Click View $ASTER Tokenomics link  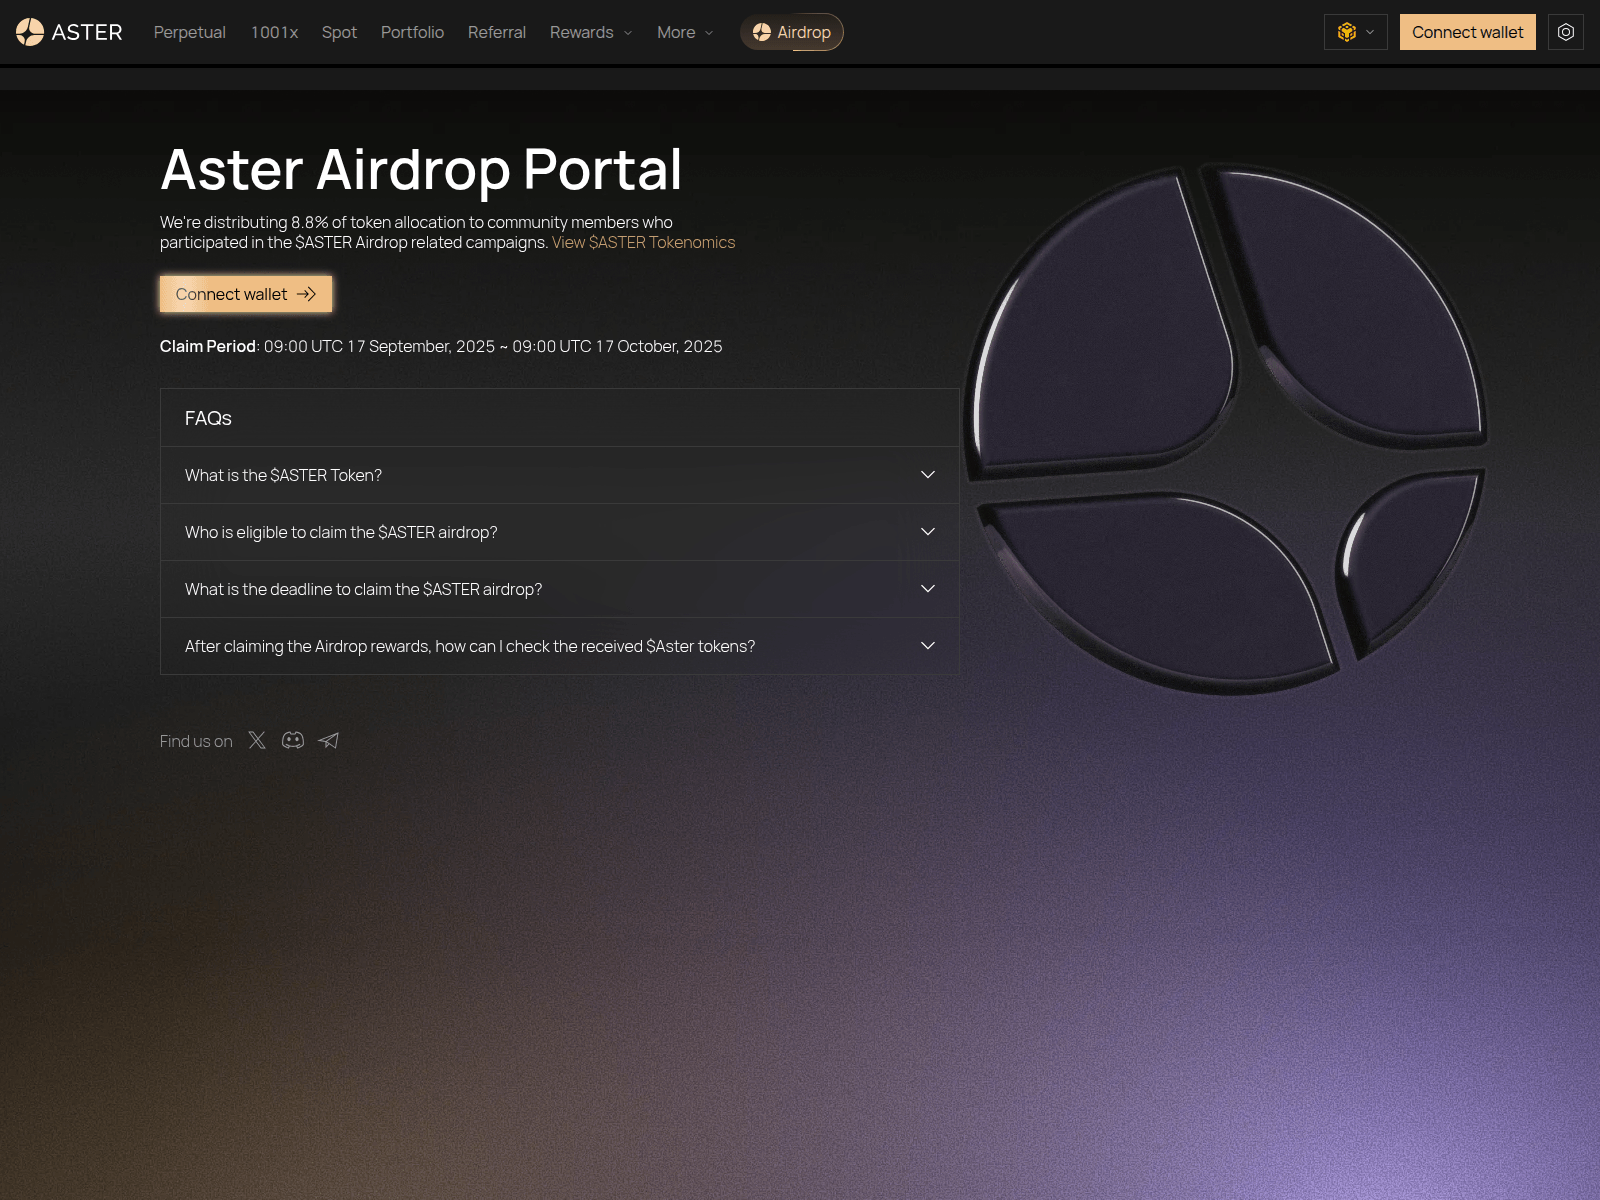pos(643,242)
